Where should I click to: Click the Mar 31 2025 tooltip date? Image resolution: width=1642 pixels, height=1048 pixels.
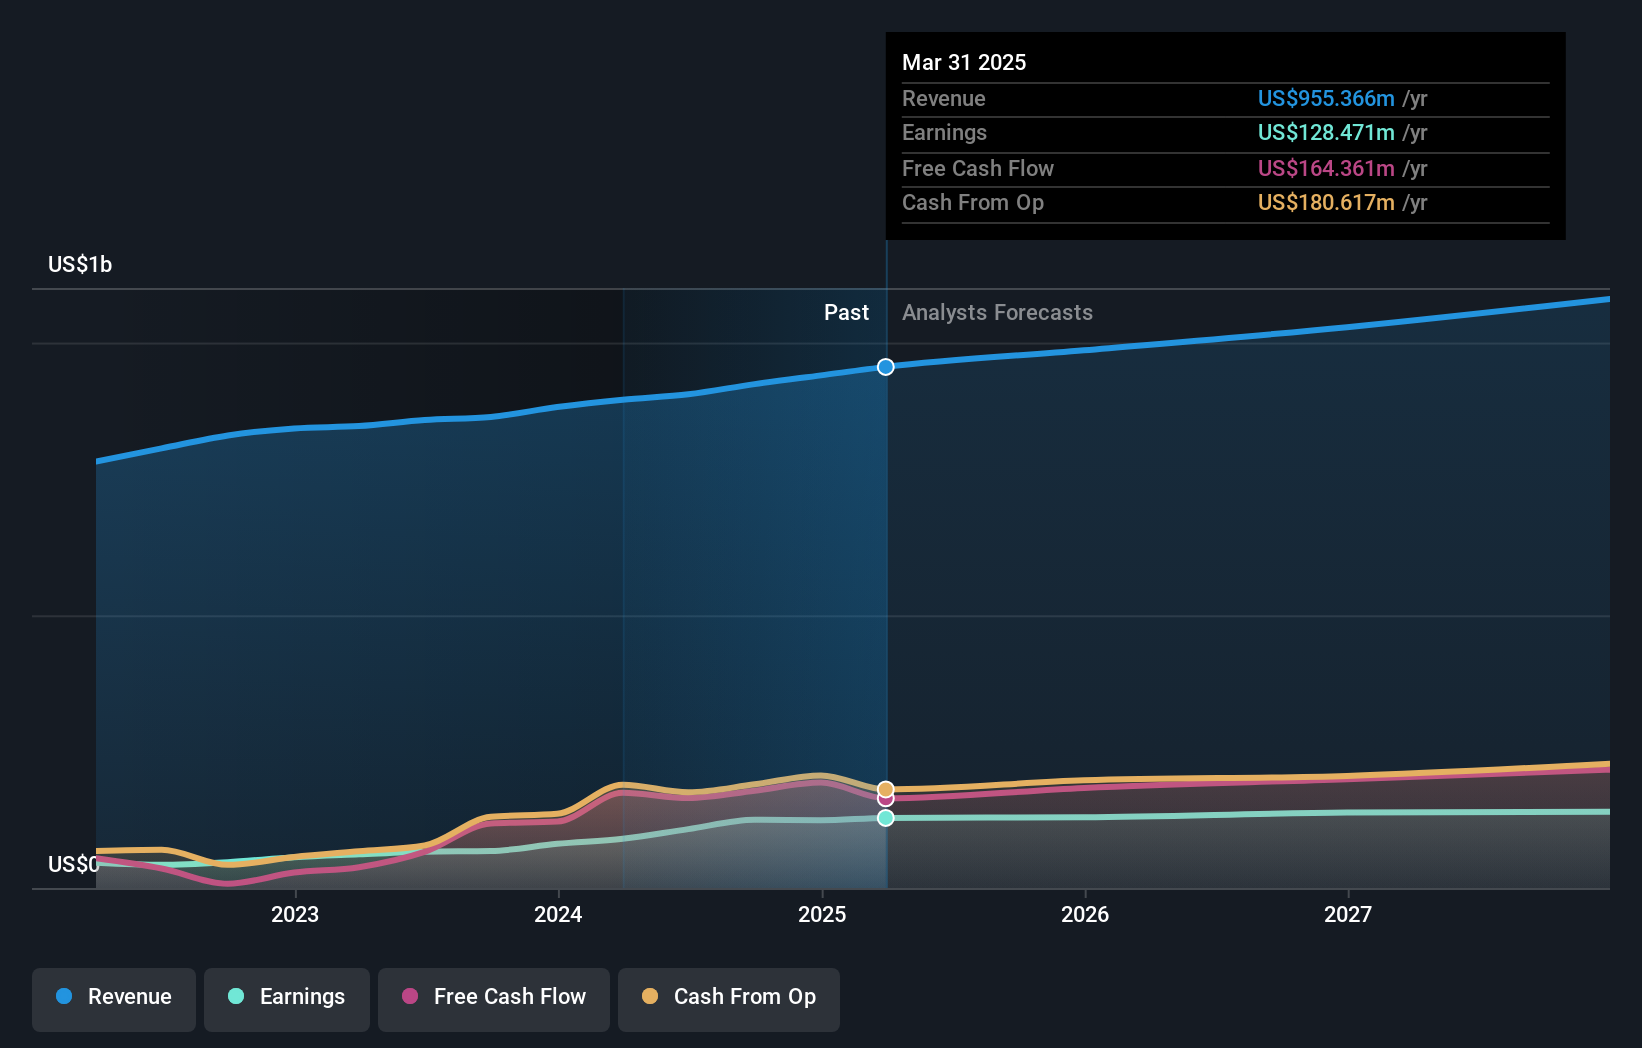pyautogui.click(x=964, y=62)
